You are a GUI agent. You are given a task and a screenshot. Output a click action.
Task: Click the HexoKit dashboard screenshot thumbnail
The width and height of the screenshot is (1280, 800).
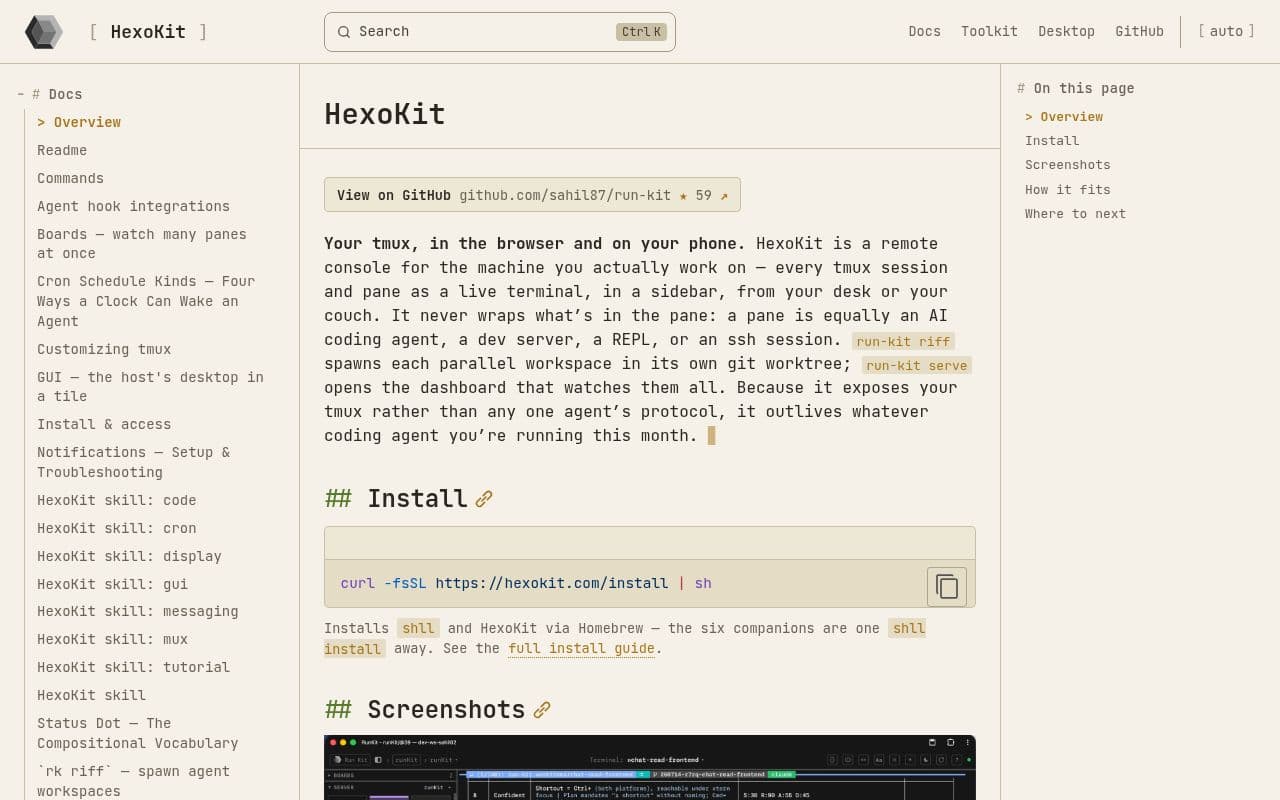point(650,768)
